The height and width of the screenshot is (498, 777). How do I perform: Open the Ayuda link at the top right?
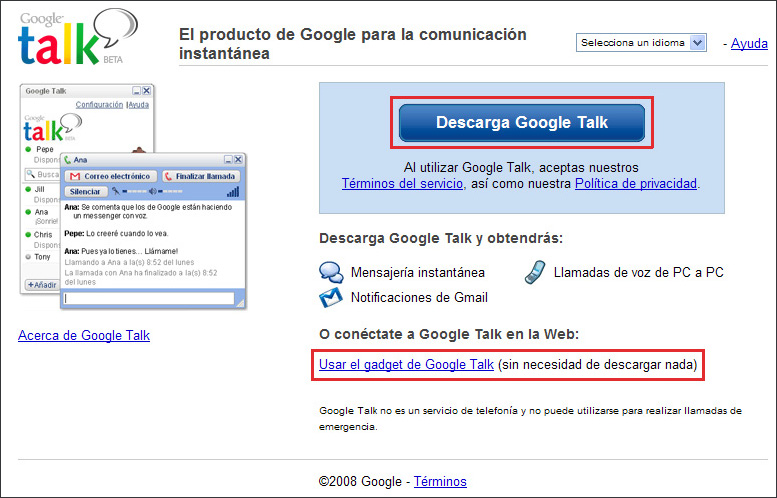(749, 43)
